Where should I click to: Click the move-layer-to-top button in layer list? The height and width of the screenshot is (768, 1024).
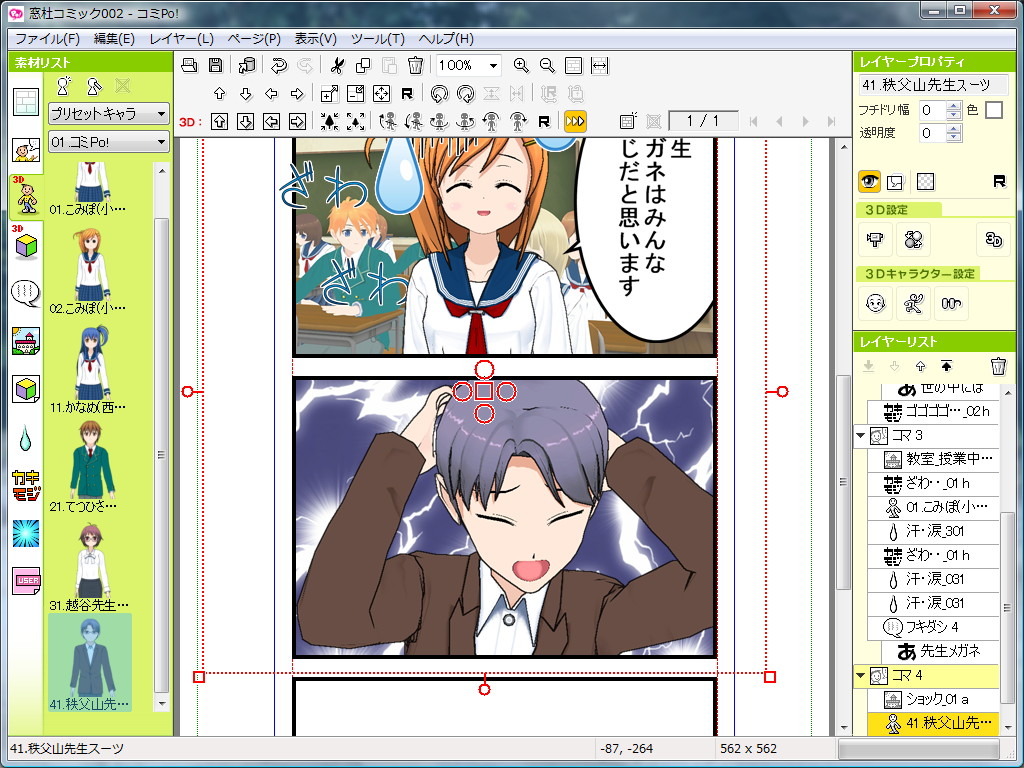point(946,366)
